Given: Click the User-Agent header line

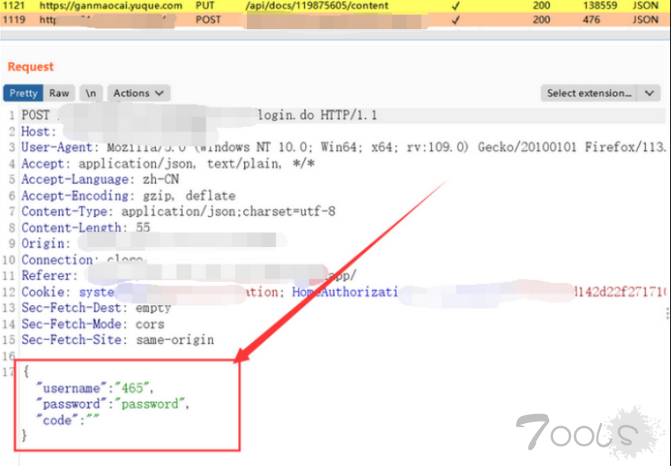Looking at the screenshot, I should tap(344, 148).
